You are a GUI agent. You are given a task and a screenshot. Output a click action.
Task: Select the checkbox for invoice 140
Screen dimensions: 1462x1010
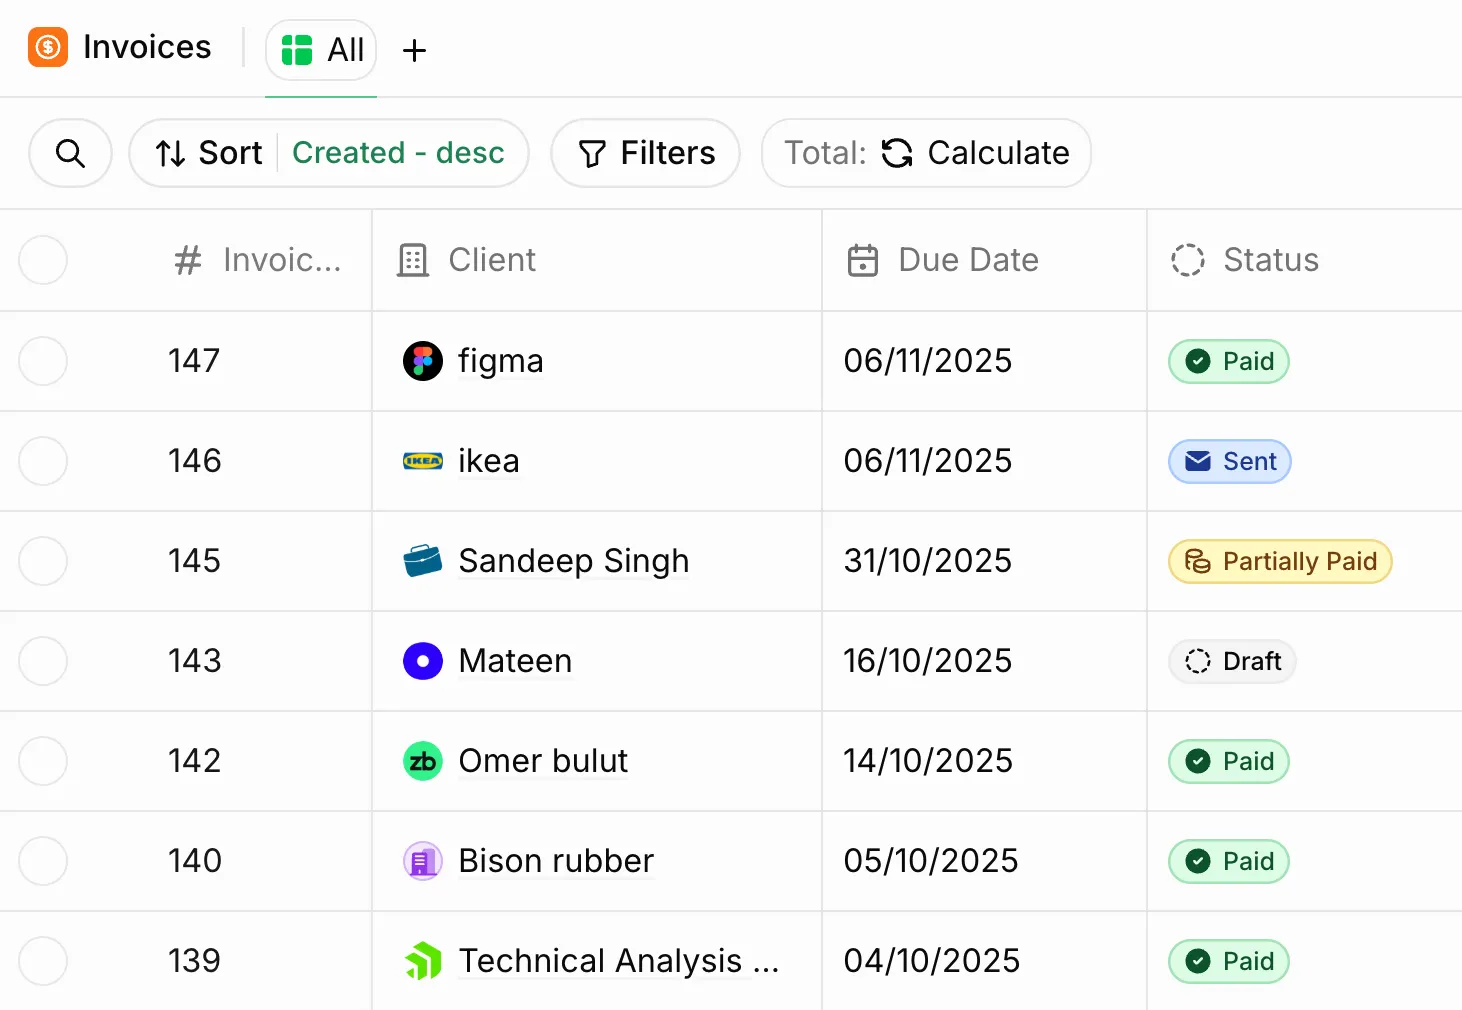pyautogui.click(x=43, y=861)
